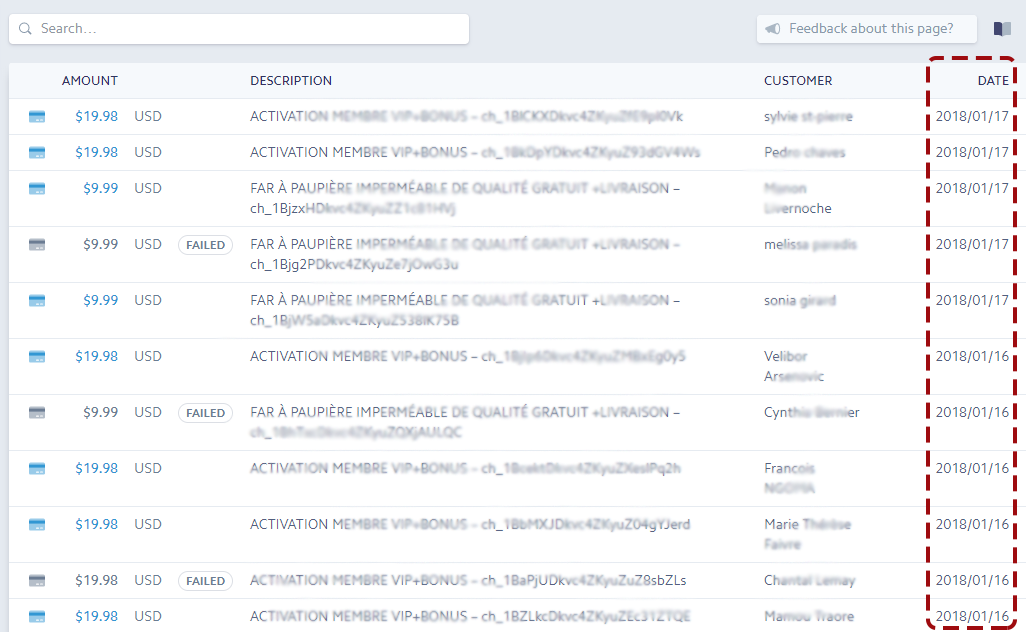This screenshot has width=1026, height=632.
Task: Open the $19.98 payment from Marie
Action: click(x=96, y=525)
